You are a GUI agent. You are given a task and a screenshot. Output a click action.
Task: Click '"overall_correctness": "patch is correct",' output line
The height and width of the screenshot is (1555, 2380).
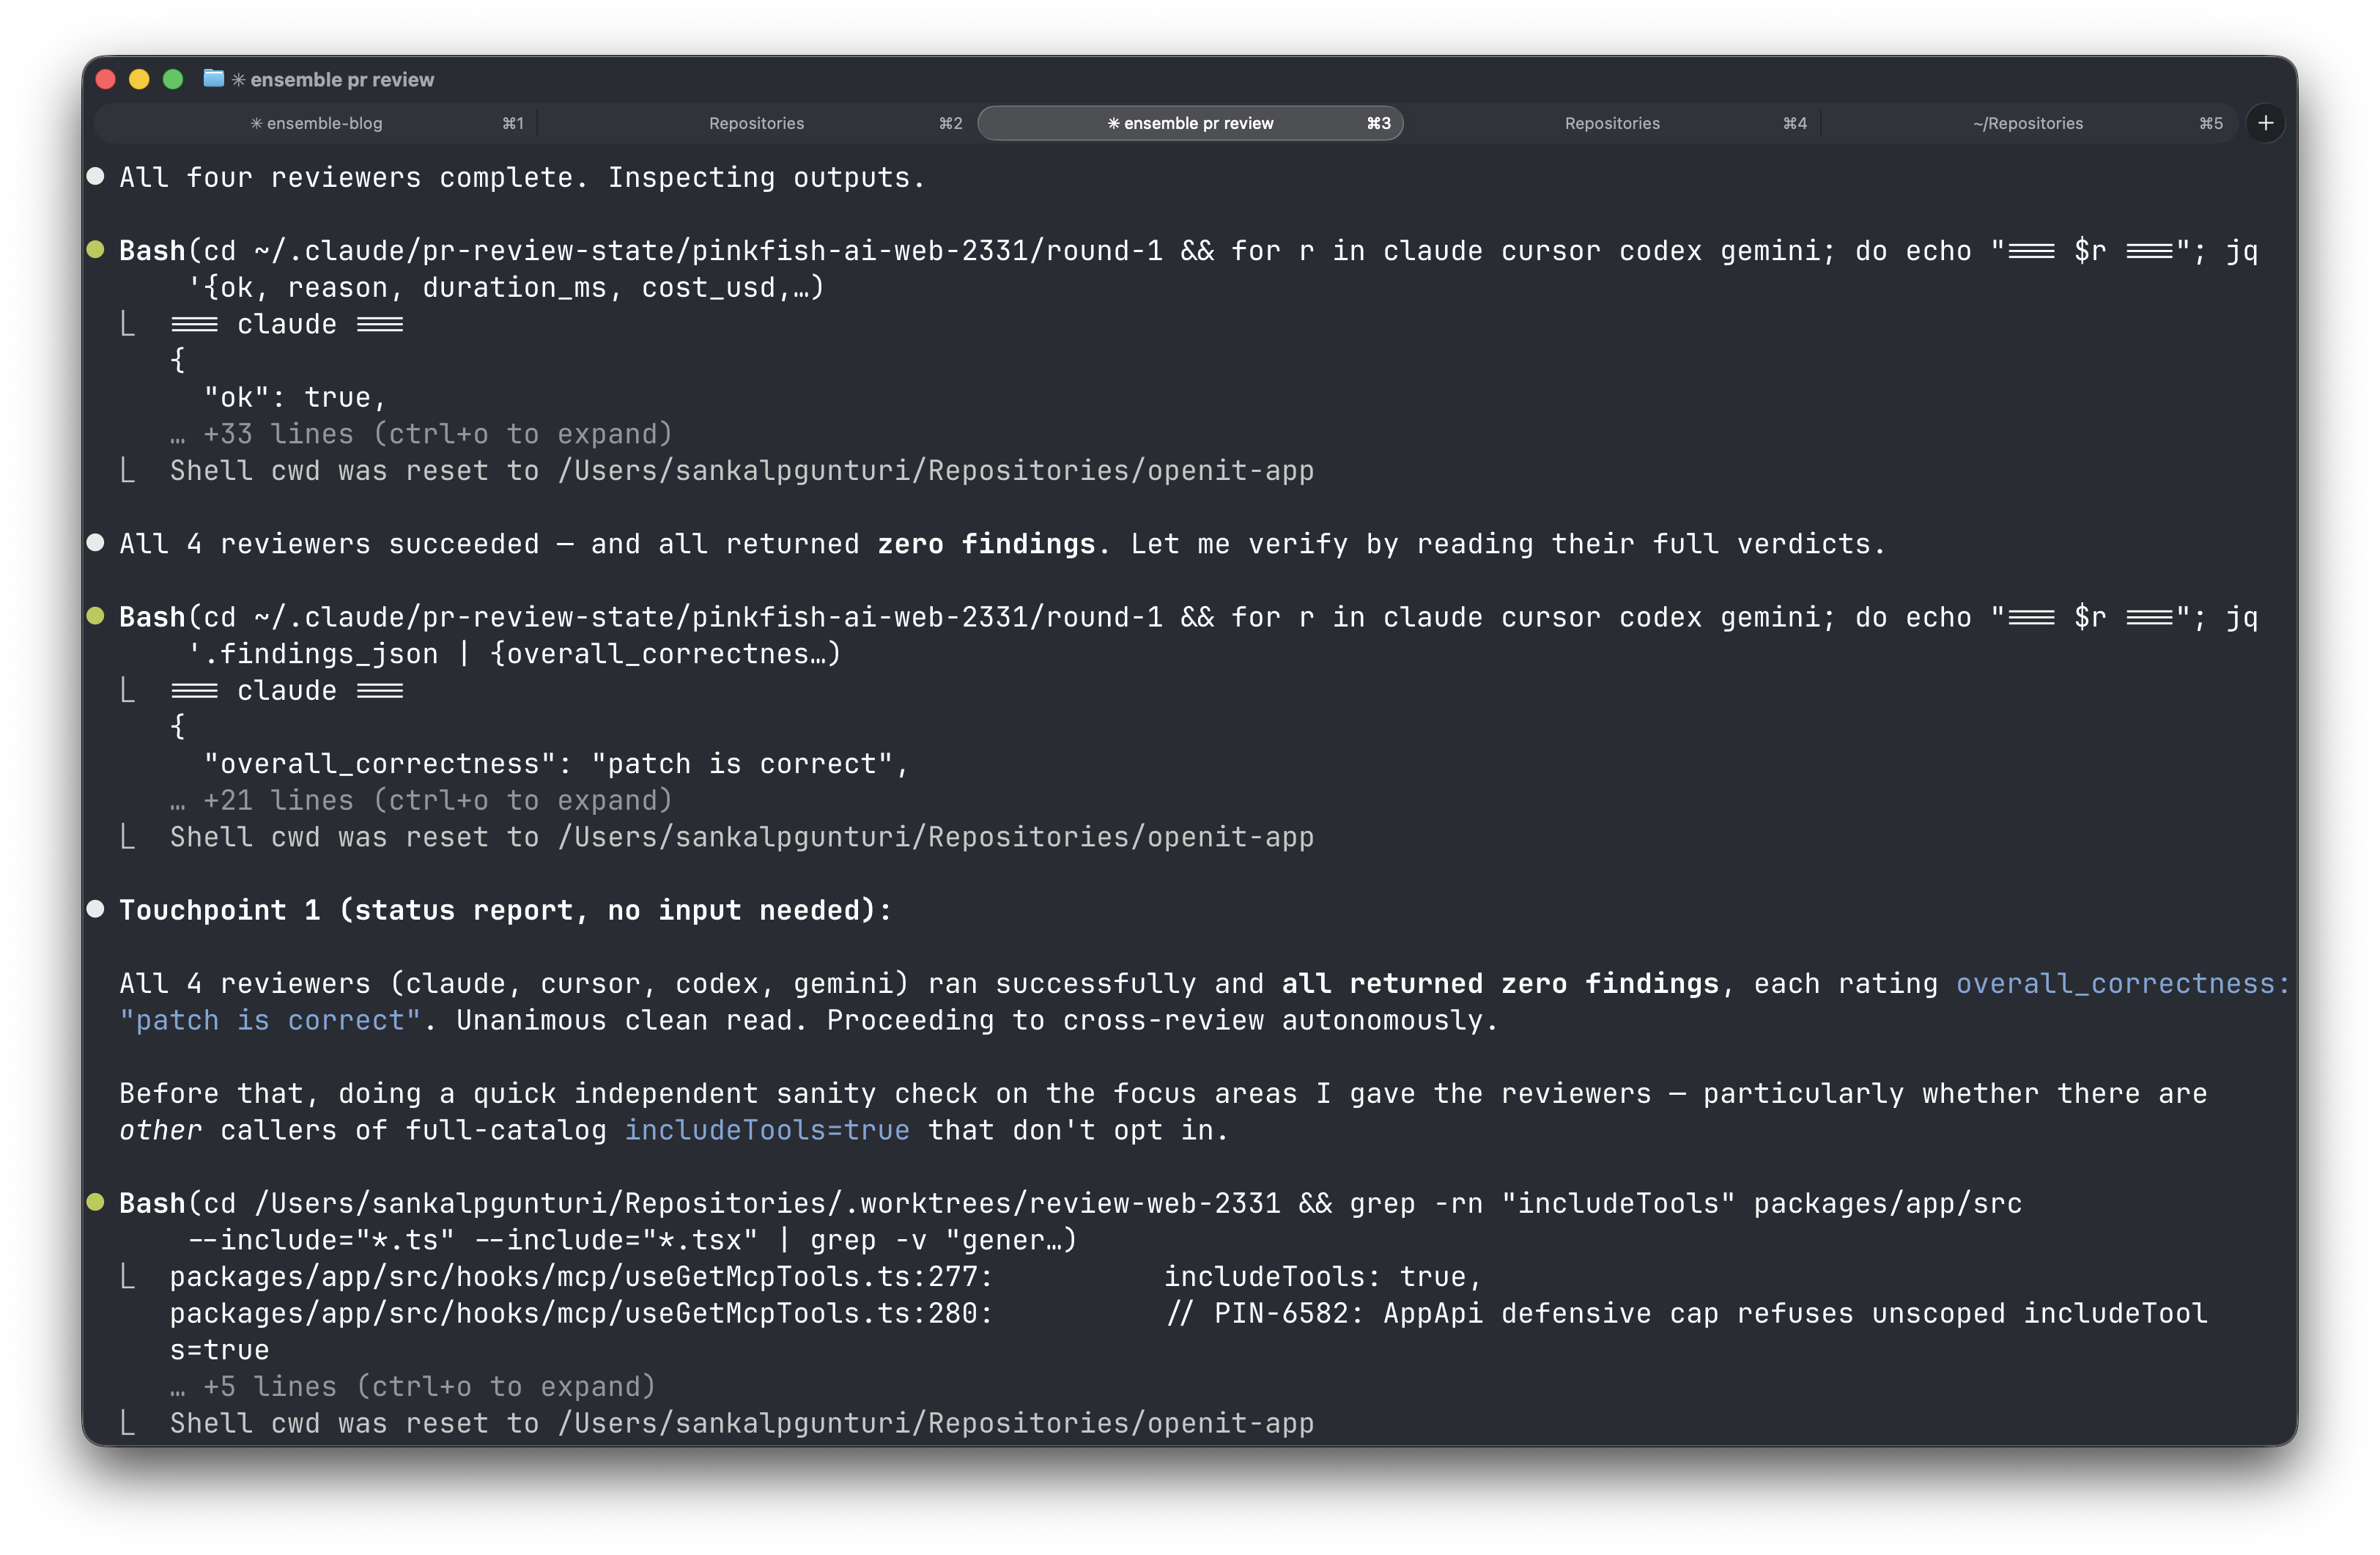pos(556,763)
